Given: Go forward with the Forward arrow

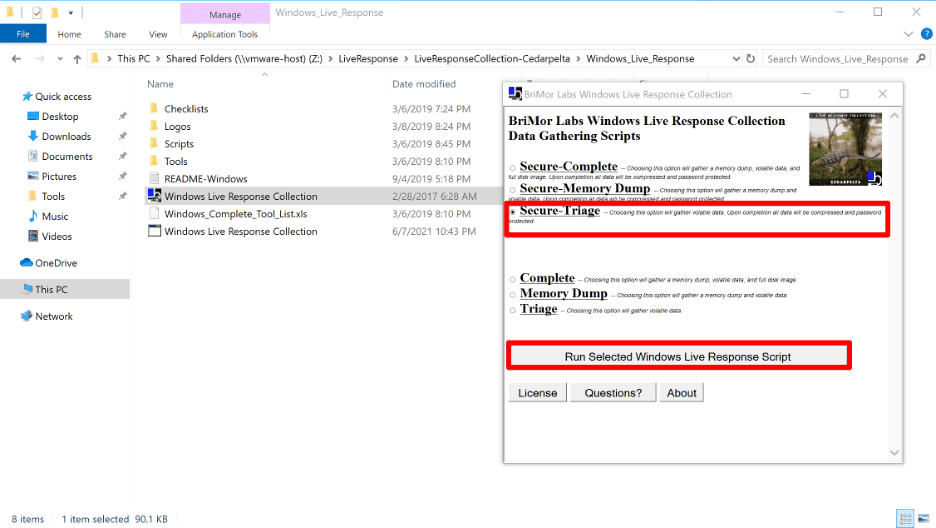Looking at the screenshot, I should pyautogui.click(x=40, y=58).
